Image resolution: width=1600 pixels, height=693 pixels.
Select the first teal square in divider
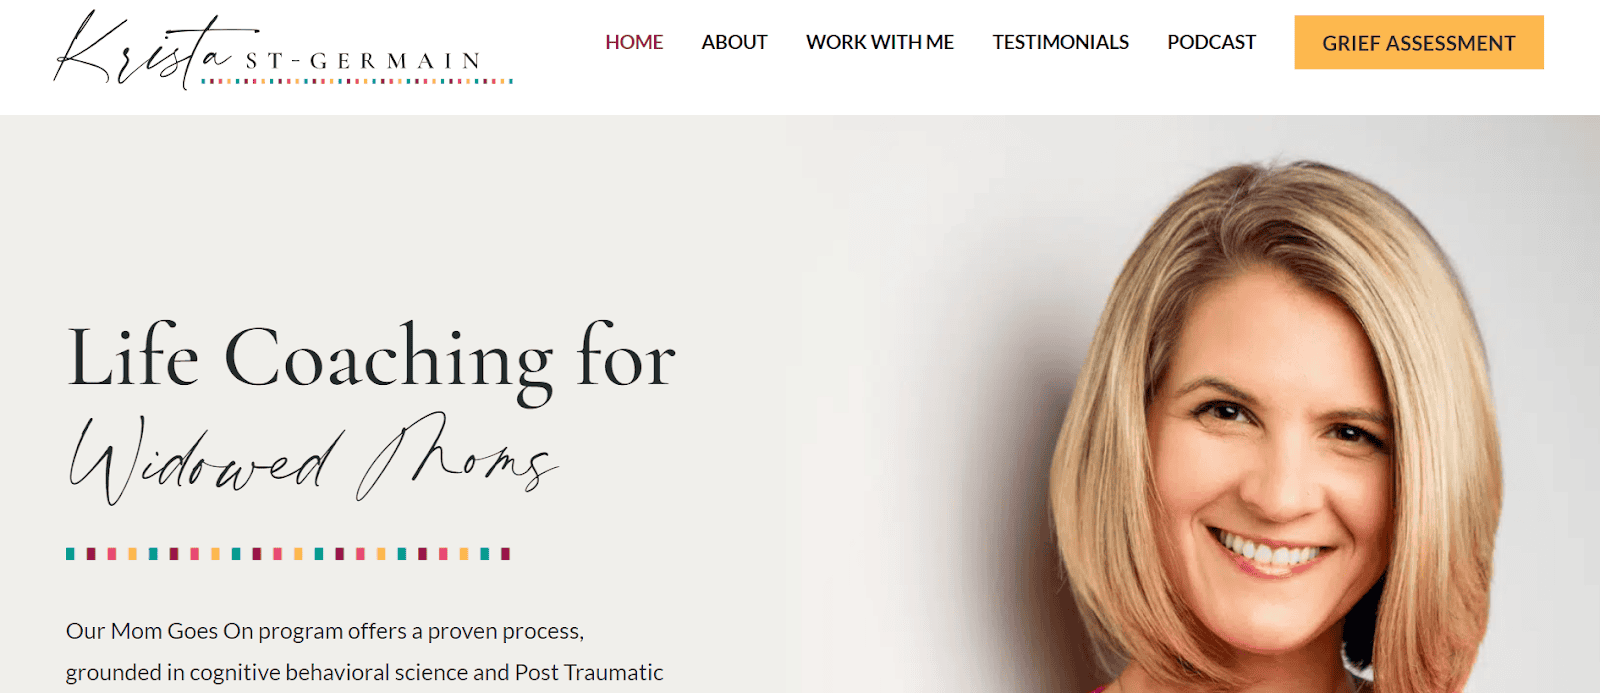point(71,553)
